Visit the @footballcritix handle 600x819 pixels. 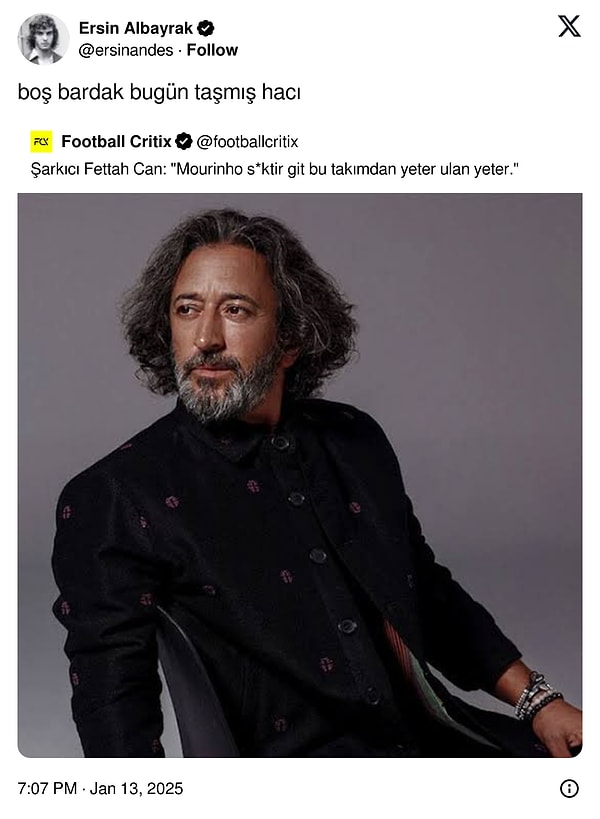coord(247,142)
